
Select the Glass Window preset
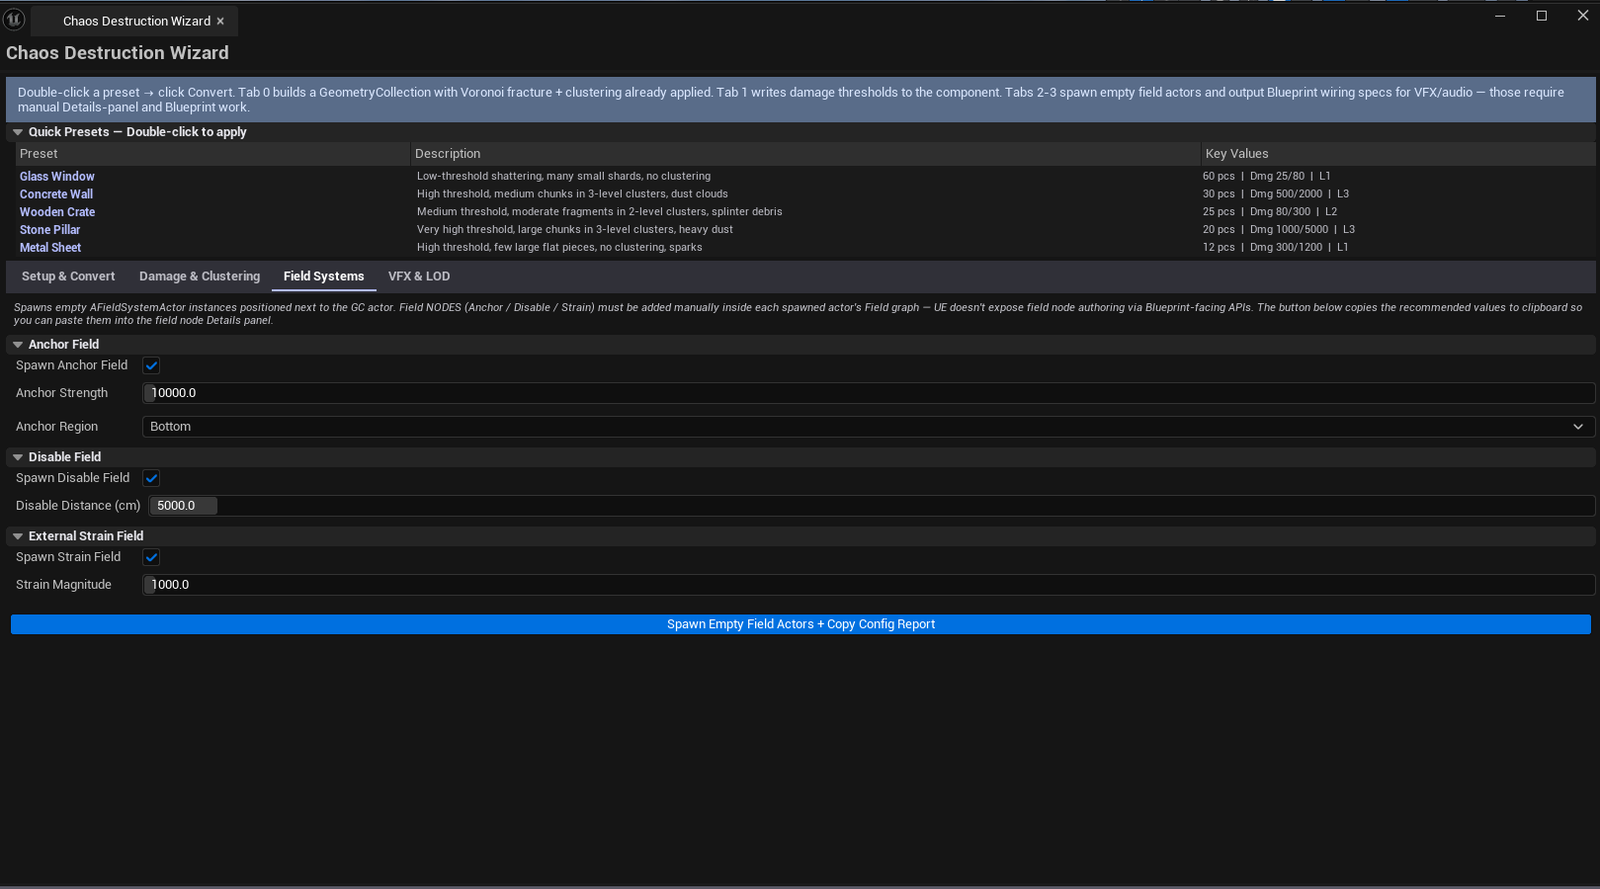coord(57,176)
